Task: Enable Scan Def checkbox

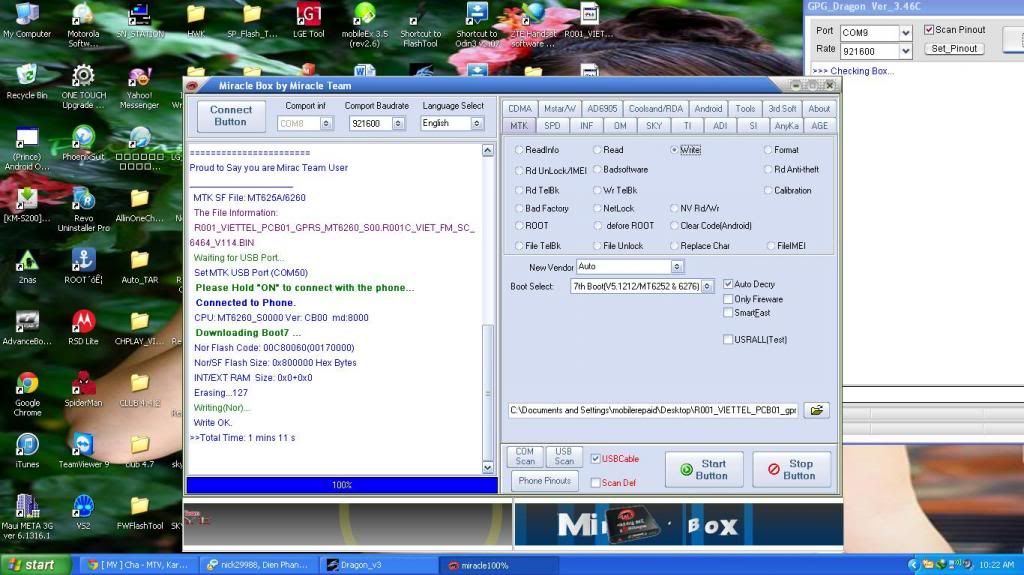Action: coord(596,483)
